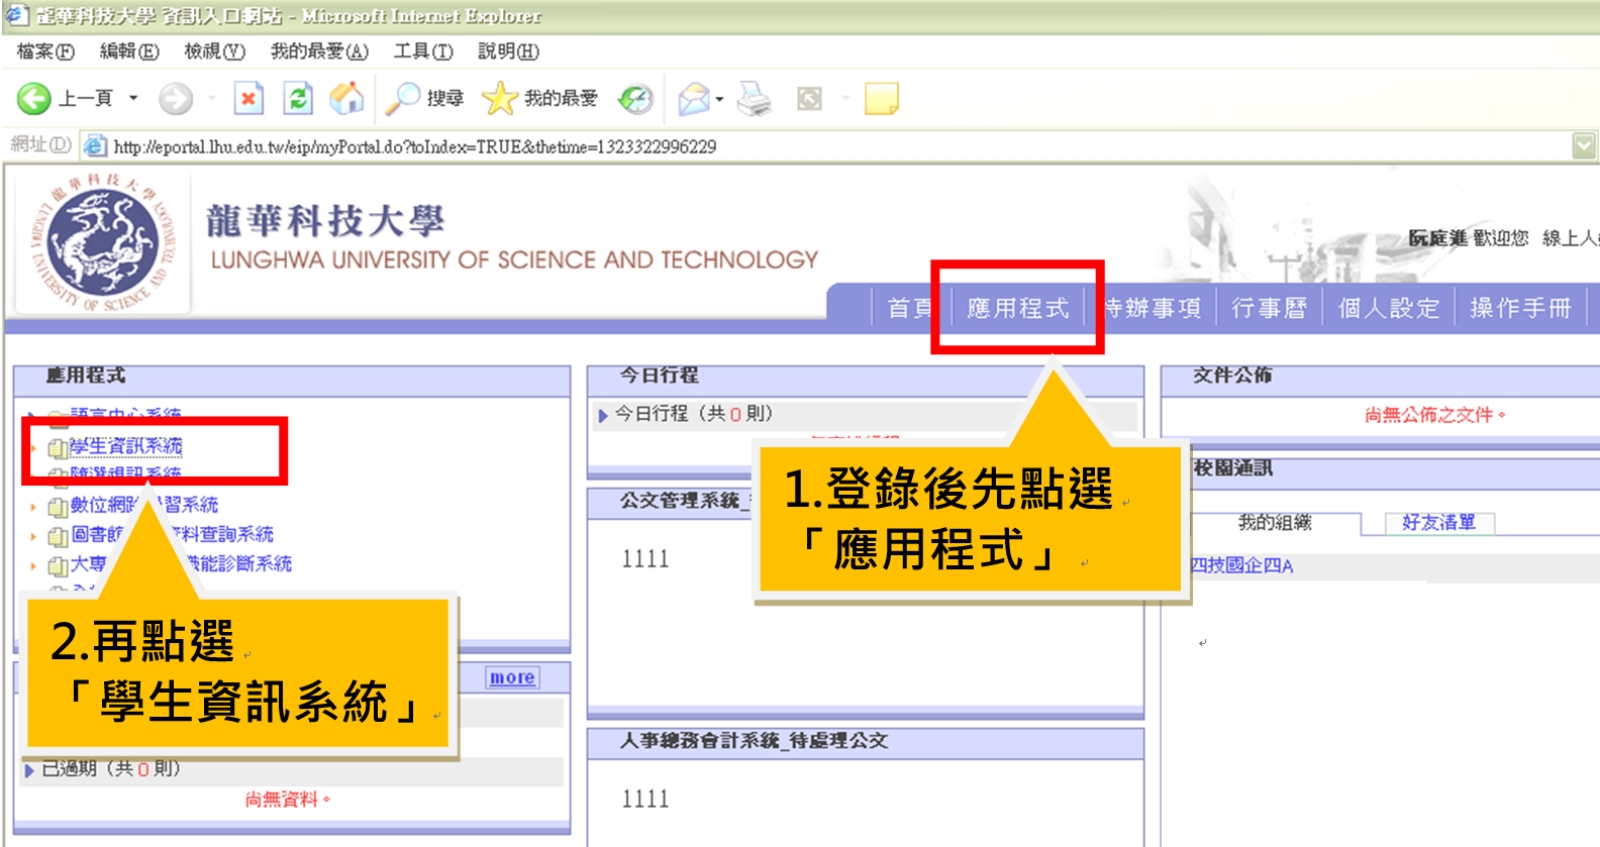Click folder icon beside 學生資訊系統
The width and height of the screenshot is (1600, 847).
click(x=58, y=448)
